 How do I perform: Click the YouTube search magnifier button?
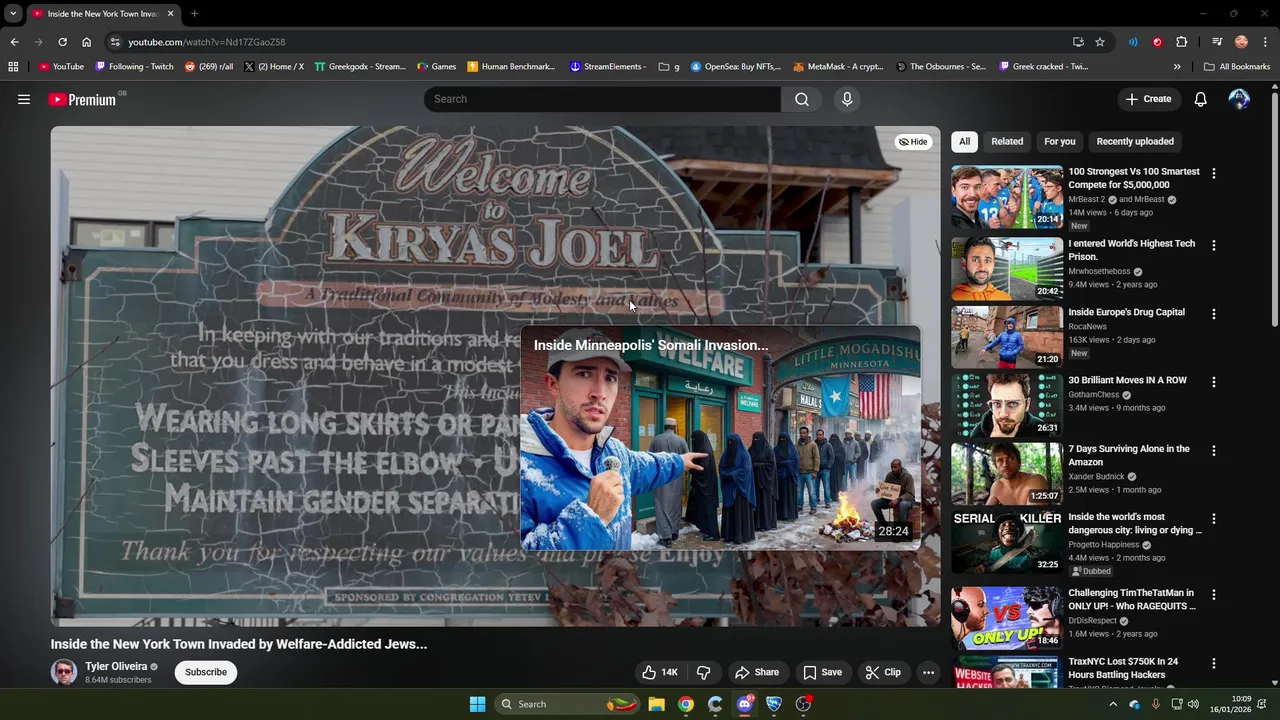[x=802, y=99]
